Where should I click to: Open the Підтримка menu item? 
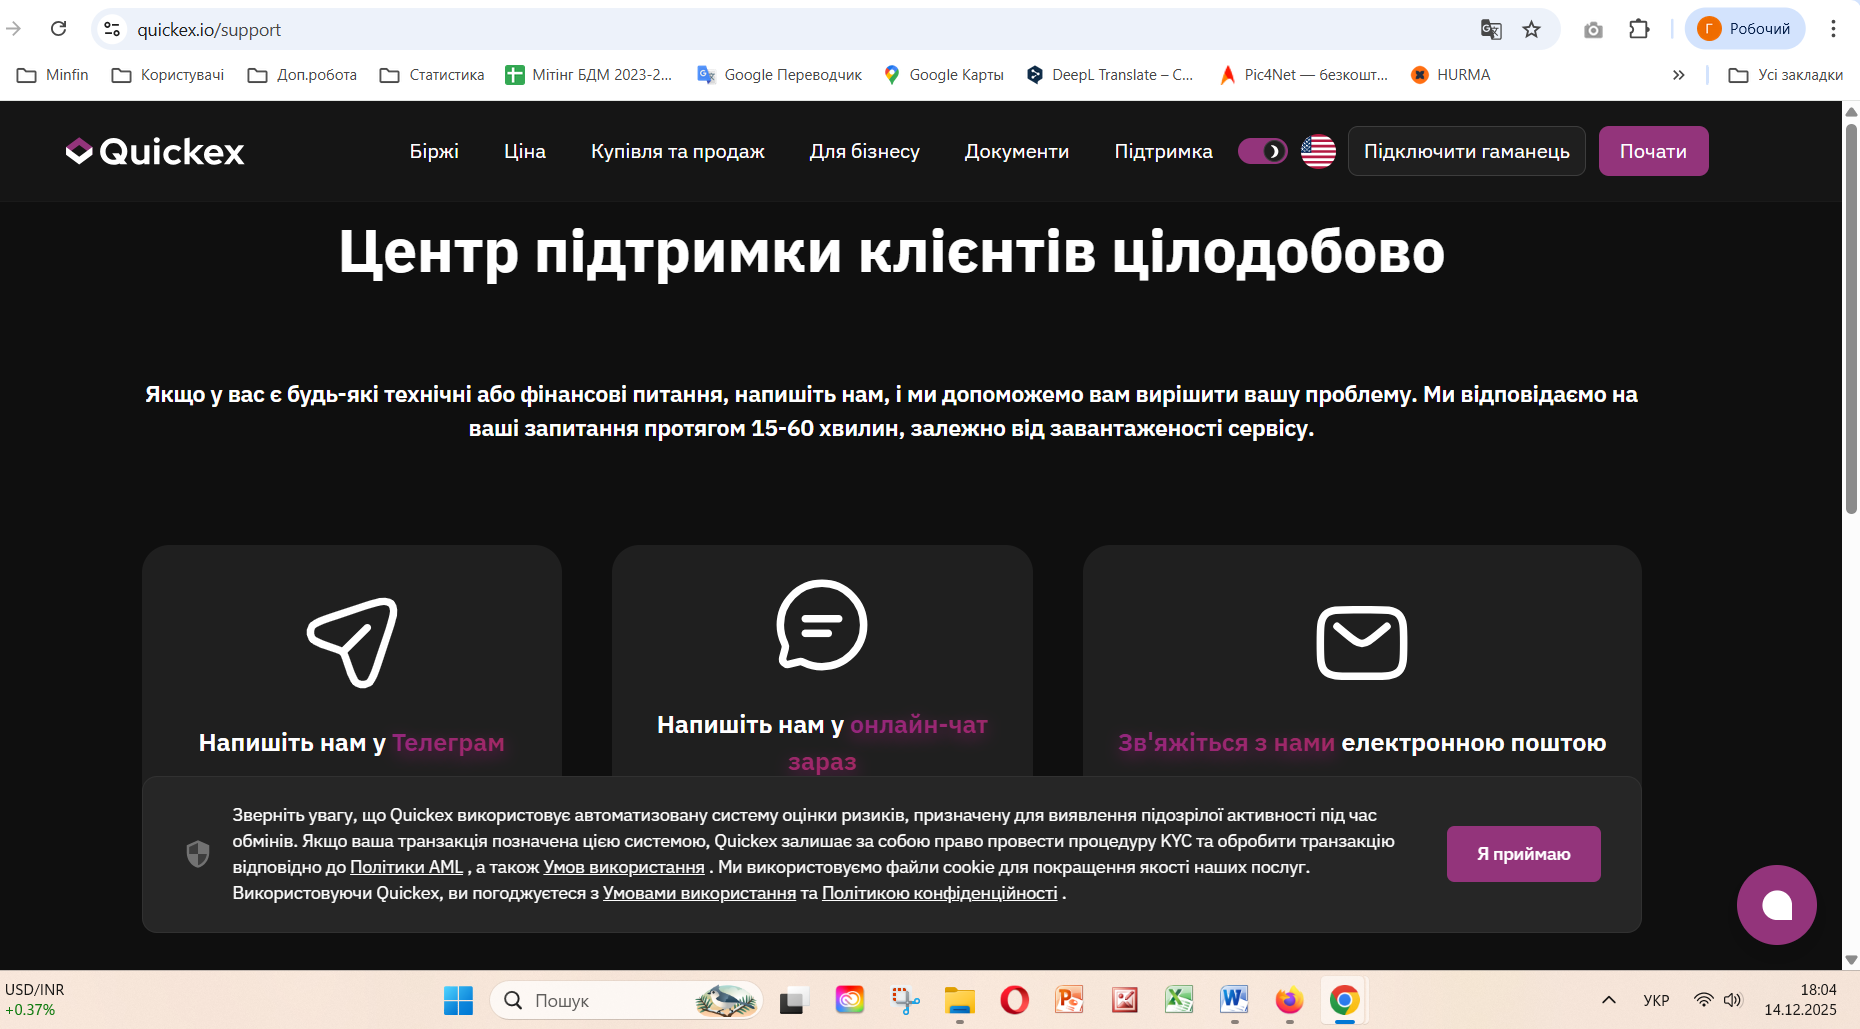[1164, 151]
